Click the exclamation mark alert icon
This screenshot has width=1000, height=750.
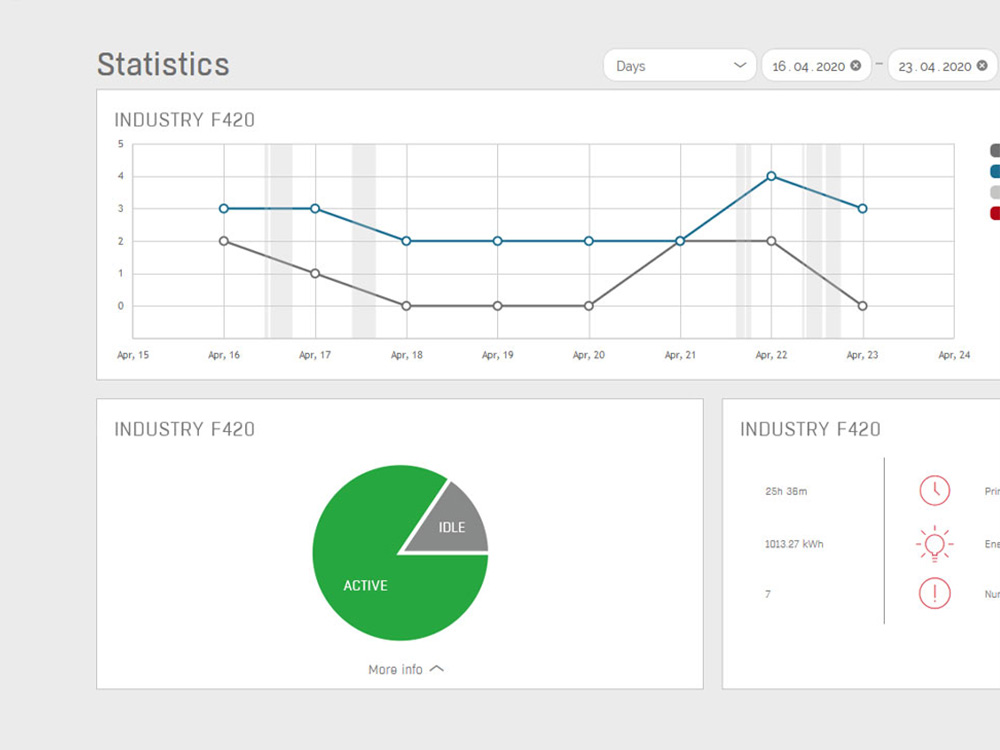934,593
